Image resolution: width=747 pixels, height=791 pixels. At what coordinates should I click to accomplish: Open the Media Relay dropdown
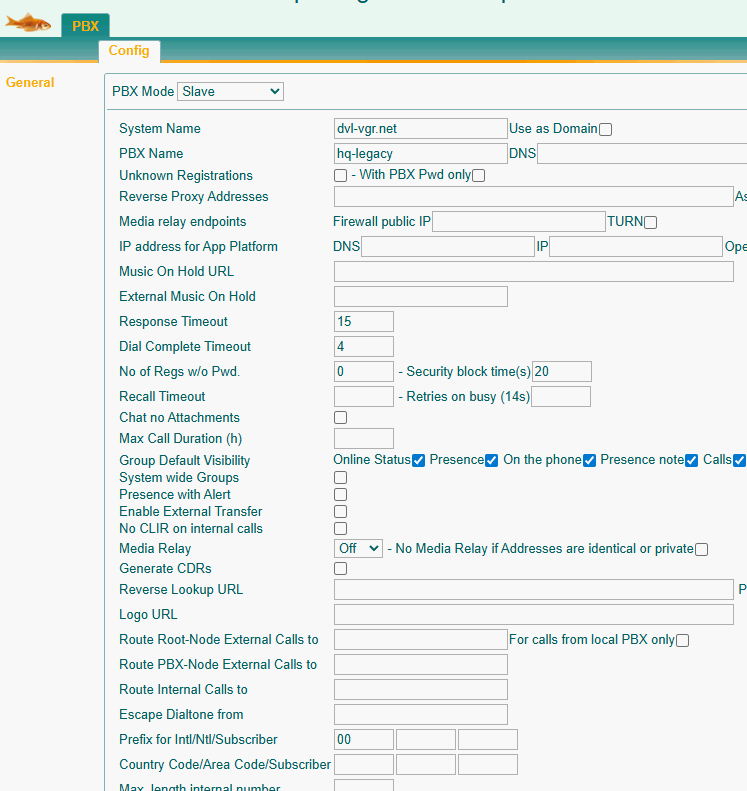coord(358,549)
